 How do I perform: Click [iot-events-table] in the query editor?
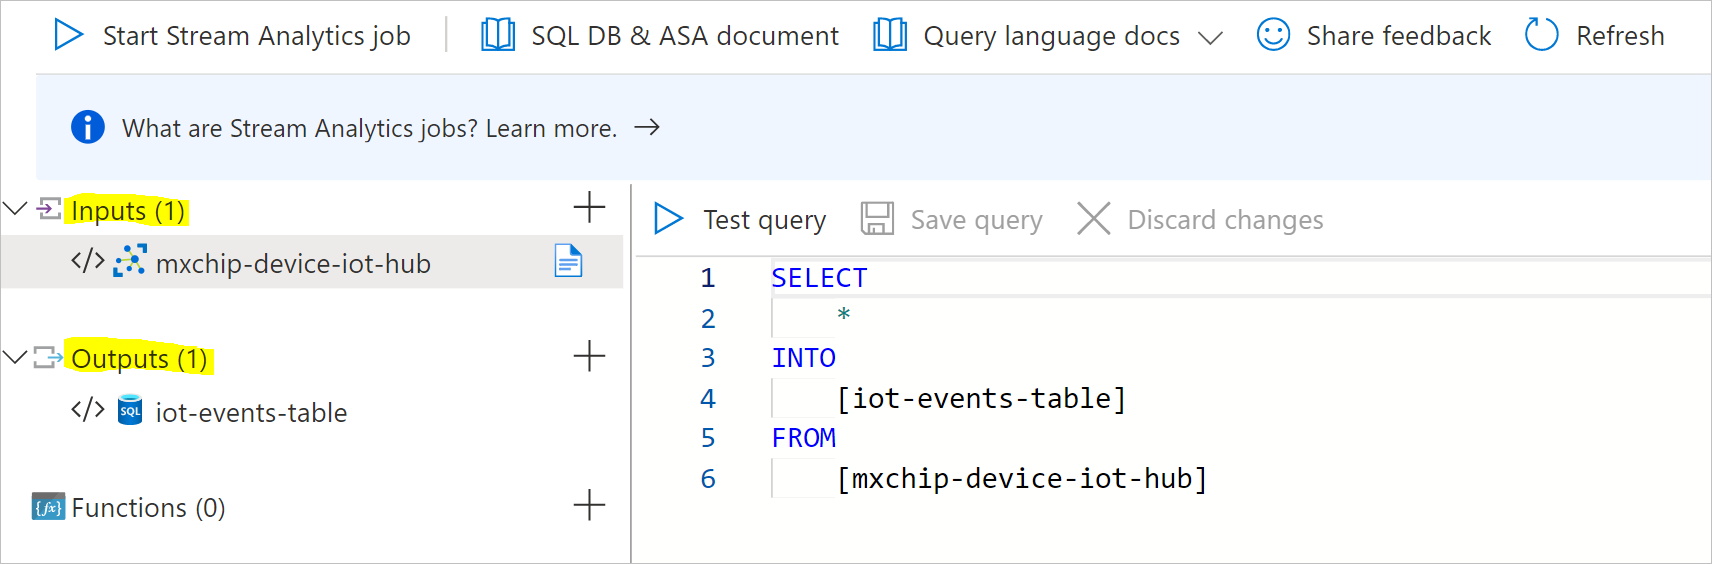tap(981, 398)
